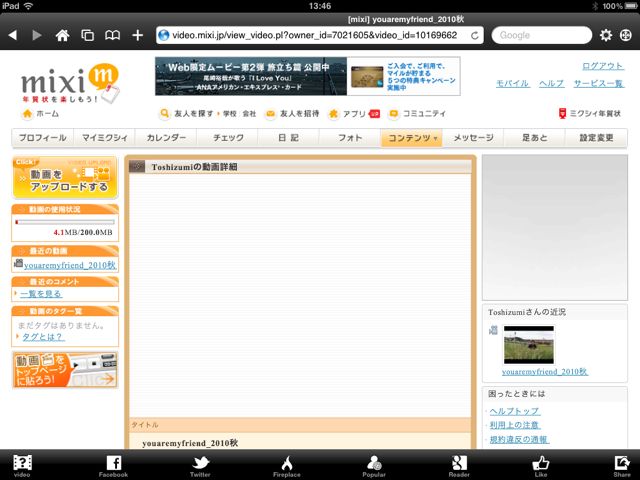Click youaremyfriend_2010秋 link under thumbnail
Screen dimensions: 640x480
544,372
